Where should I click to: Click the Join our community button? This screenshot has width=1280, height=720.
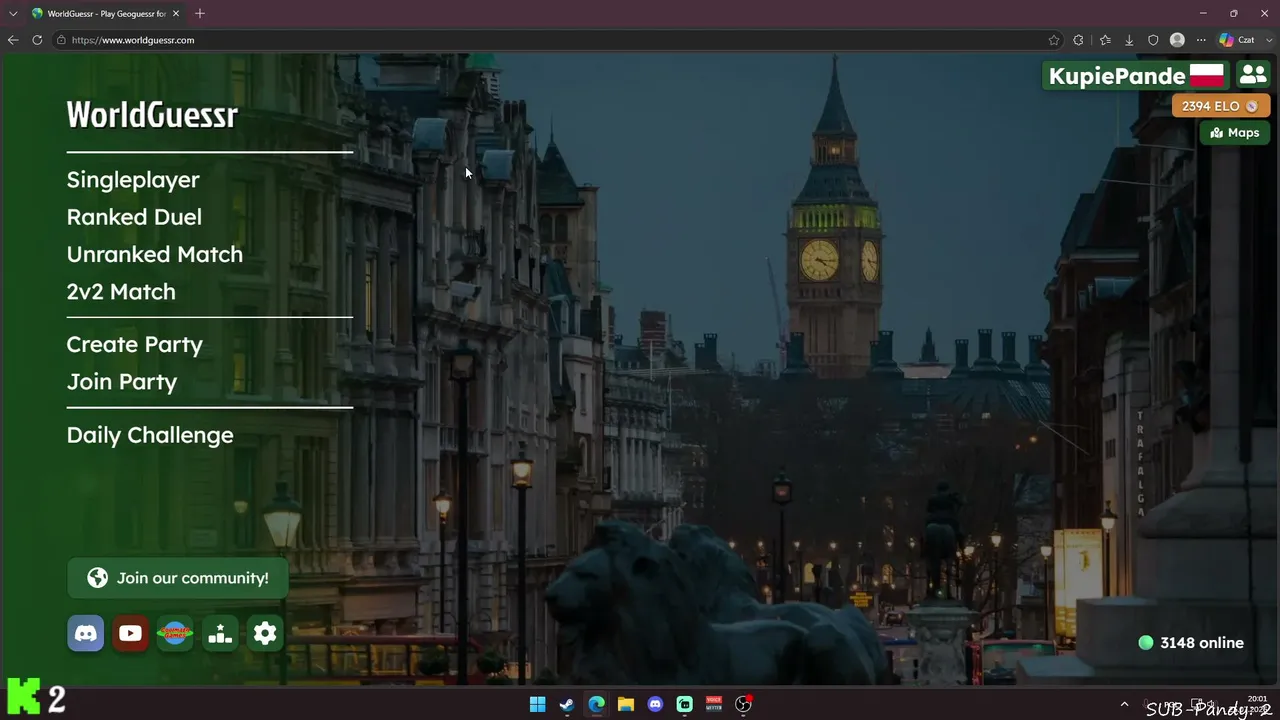[178, 578]
